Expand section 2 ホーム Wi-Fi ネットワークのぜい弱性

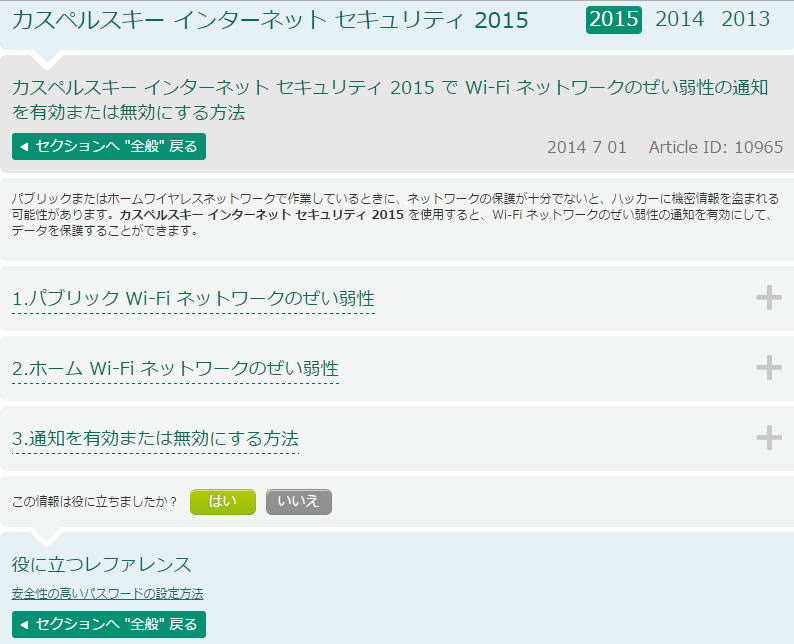pos(175,369)
